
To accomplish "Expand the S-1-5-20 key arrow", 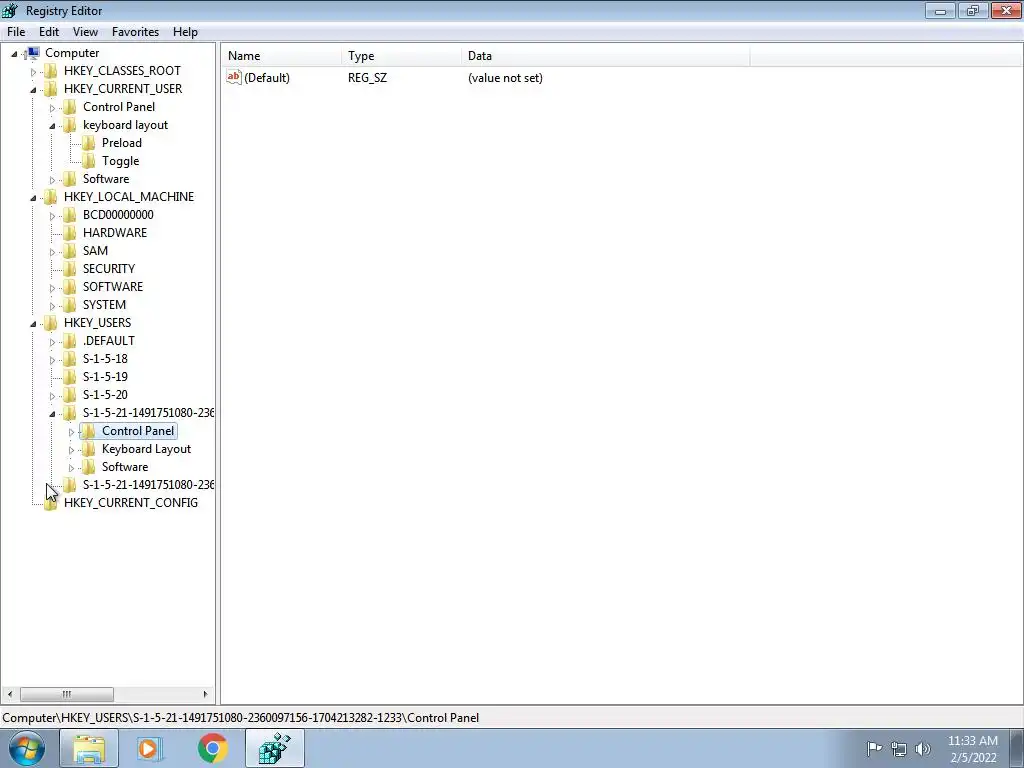I will pos(52,395).
